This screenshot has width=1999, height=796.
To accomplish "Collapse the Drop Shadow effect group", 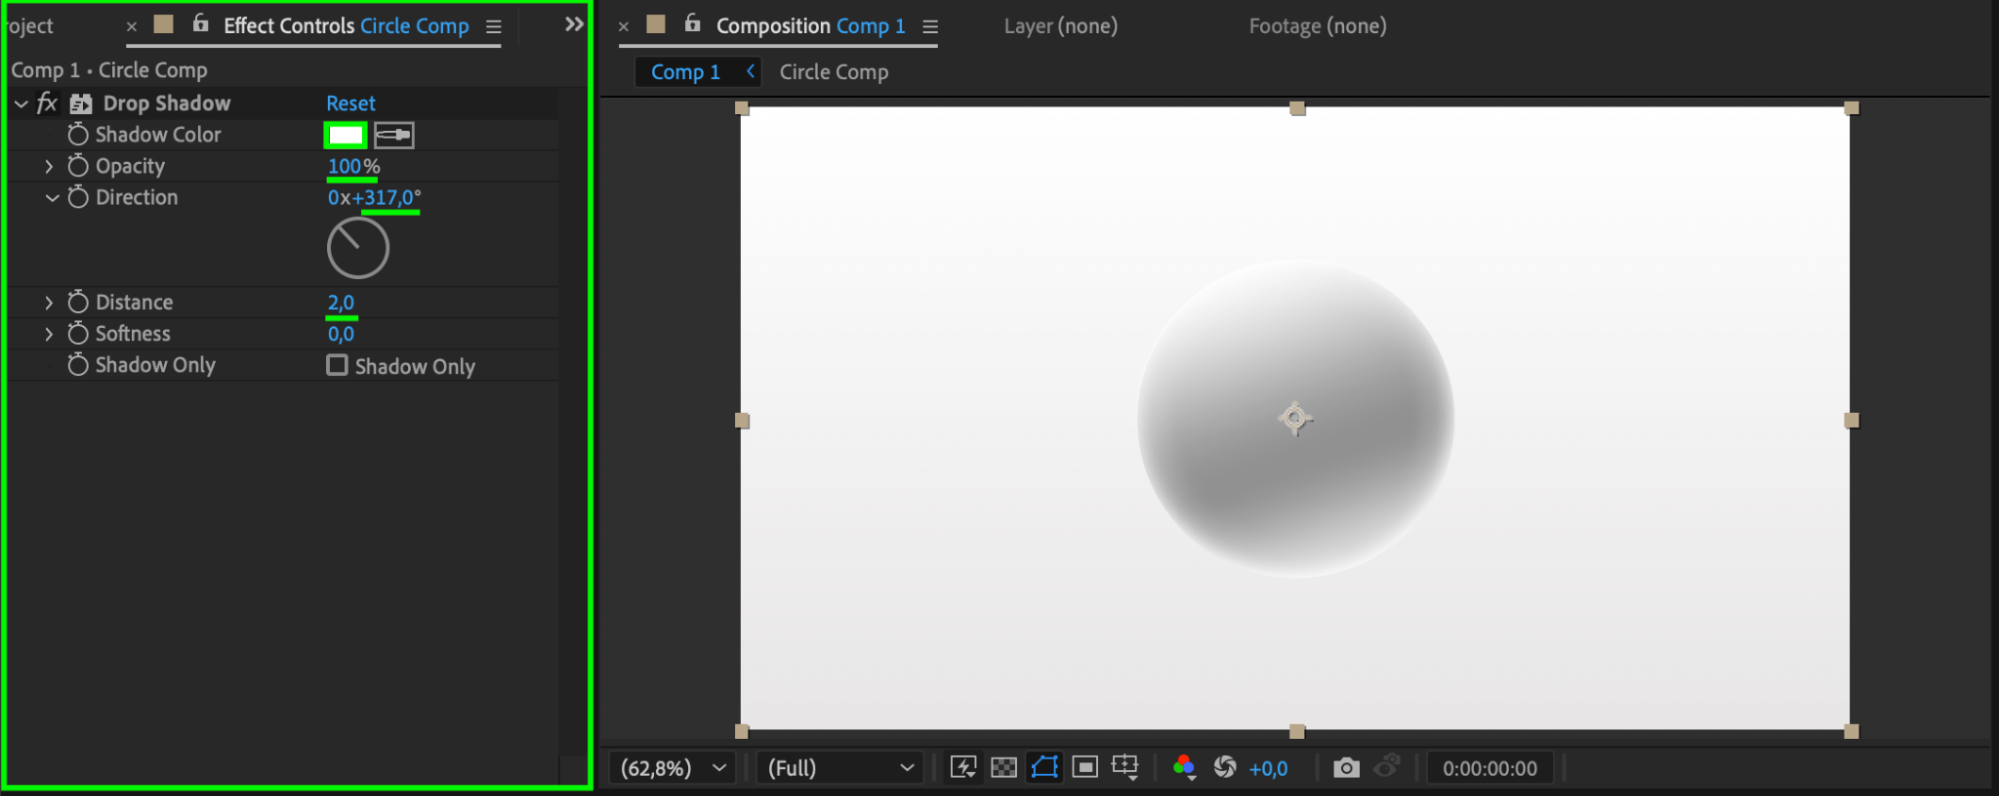I will point(21,103).
